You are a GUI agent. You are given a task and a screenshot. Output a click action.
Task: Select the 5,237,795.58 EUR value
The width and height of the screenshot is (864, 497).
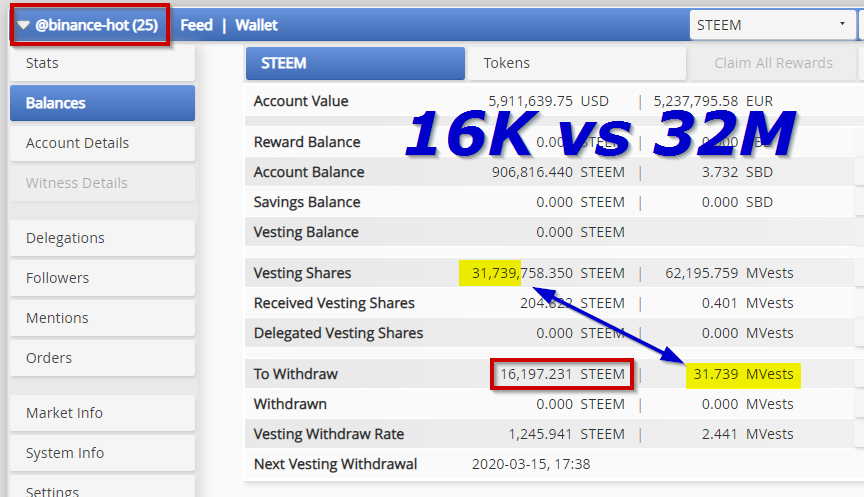[x=713, y=101]
